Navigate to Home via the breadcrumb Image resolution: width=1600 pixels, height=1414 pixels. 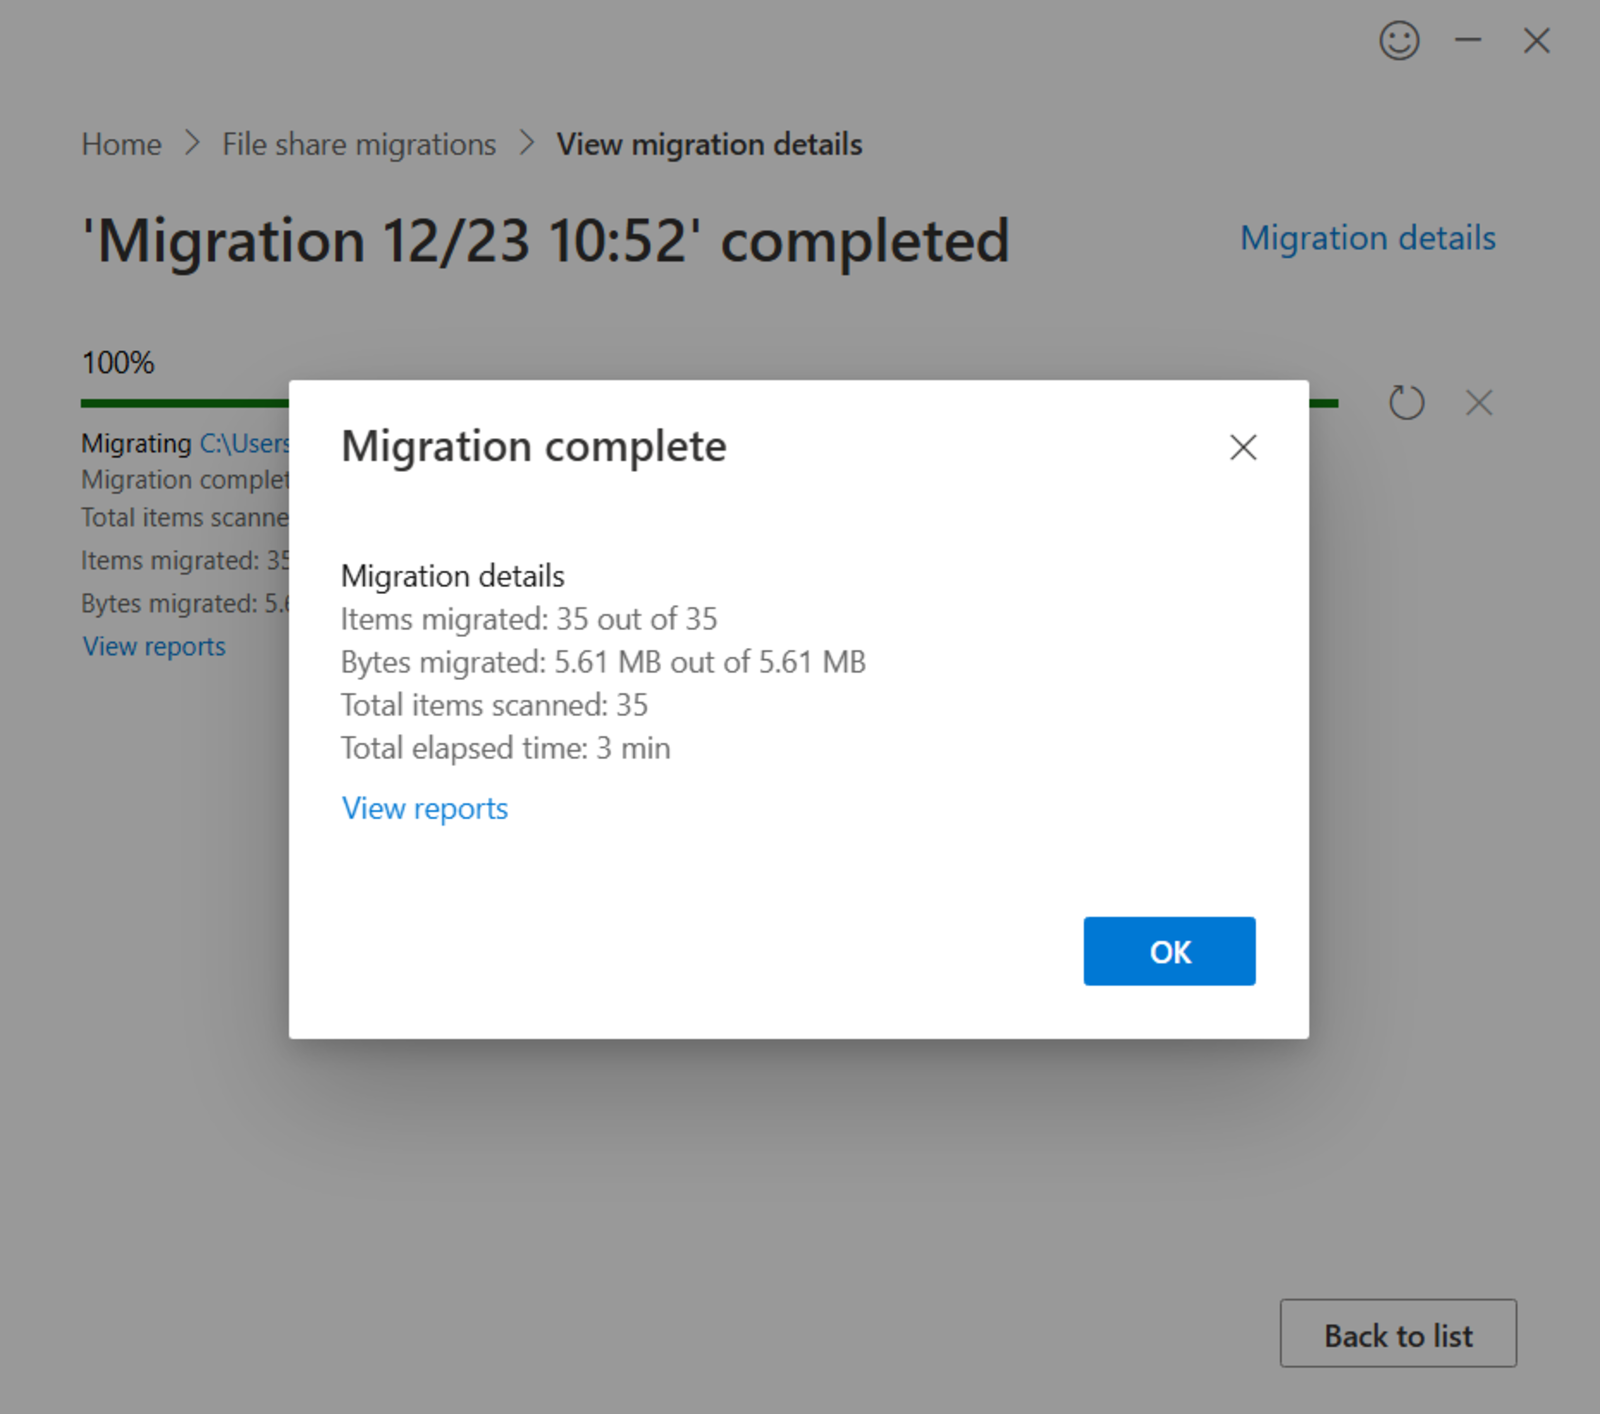click(121, 144)
